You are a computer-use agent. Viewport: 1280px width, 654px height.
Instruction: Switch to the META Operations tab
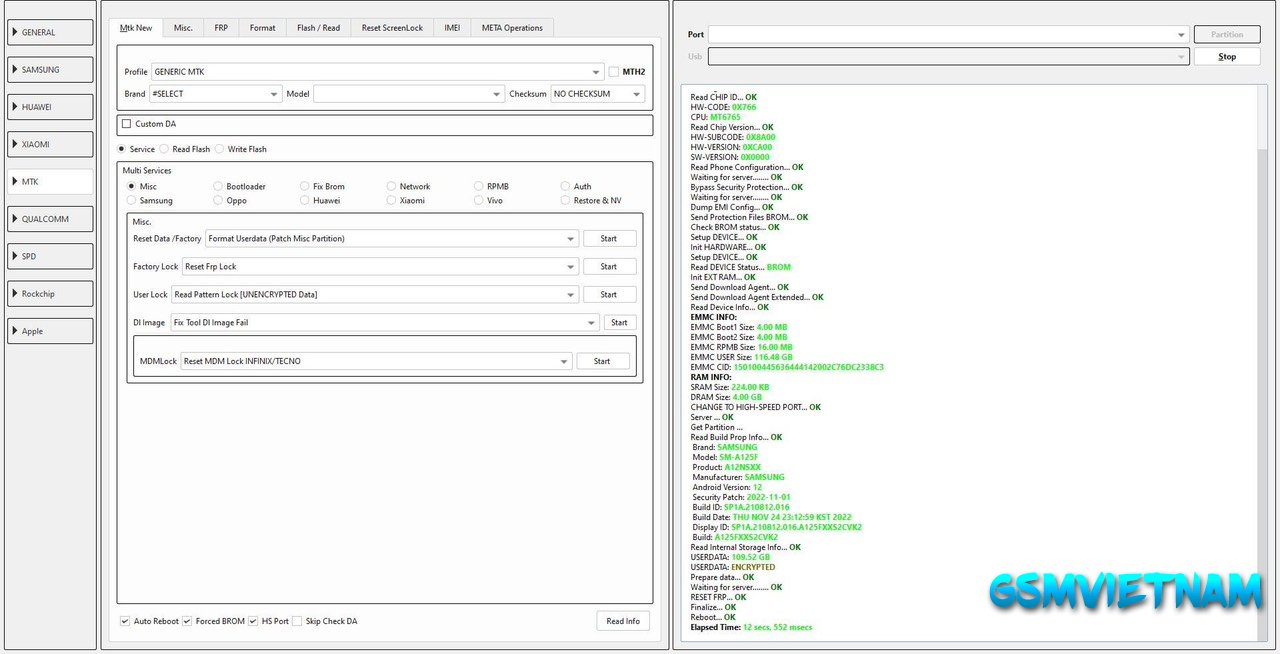pos(512,28)
